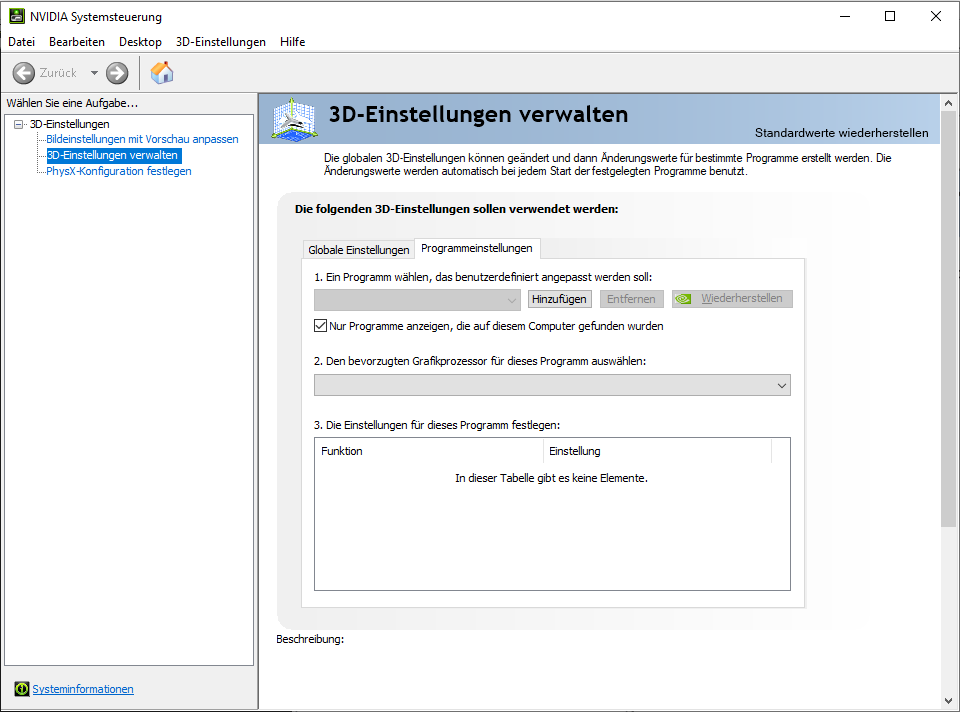Open the Hilfe menu
The image size is (960, 712).
pos(293,42)
